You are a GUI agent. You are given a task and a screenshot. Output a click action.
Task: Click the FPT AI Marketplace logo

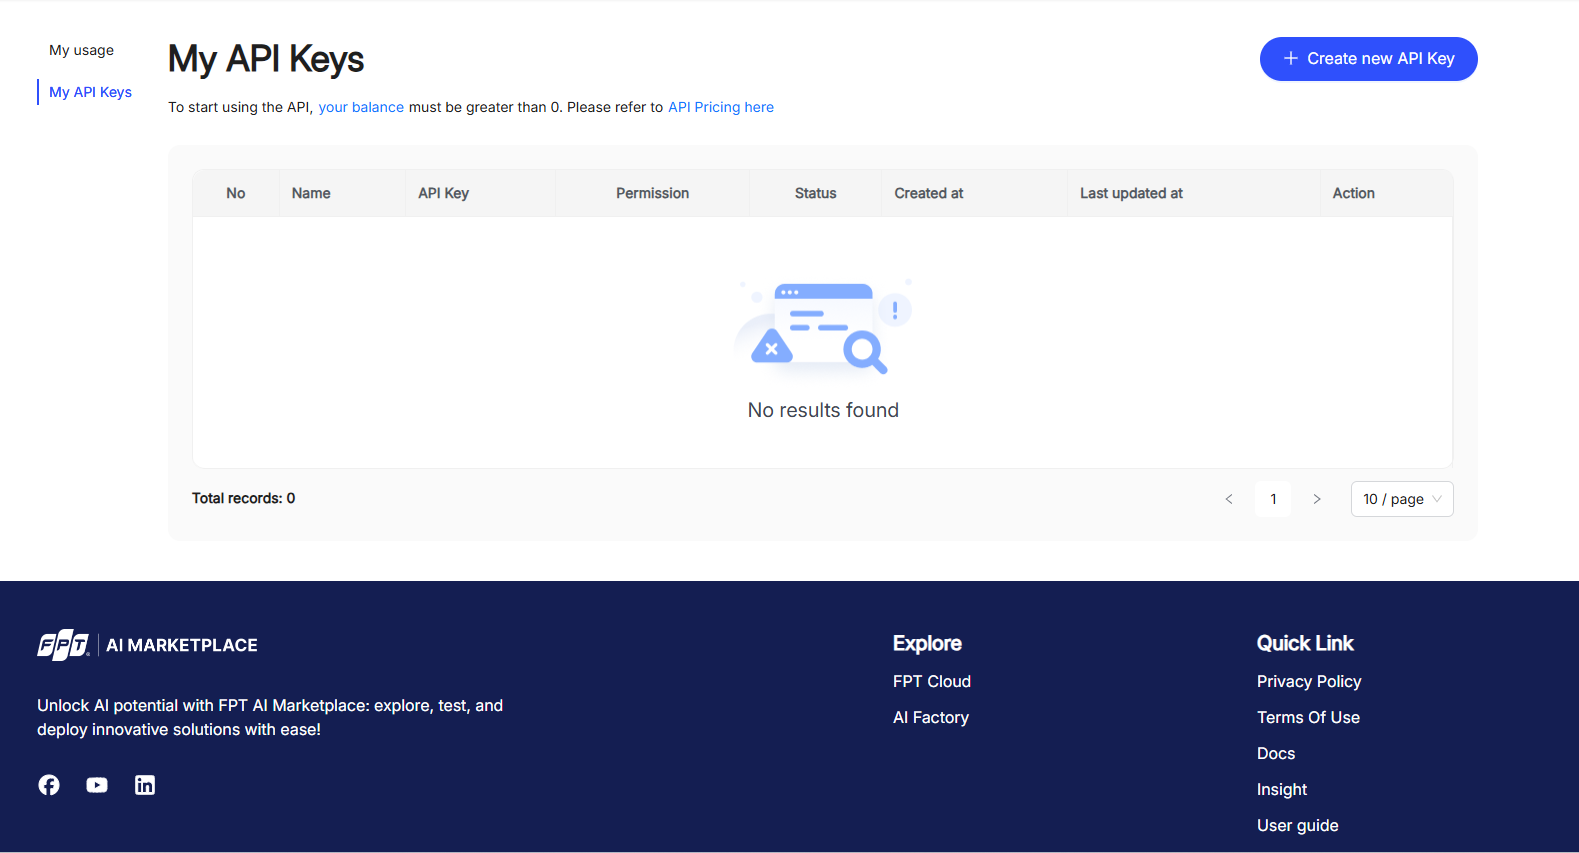147,645
